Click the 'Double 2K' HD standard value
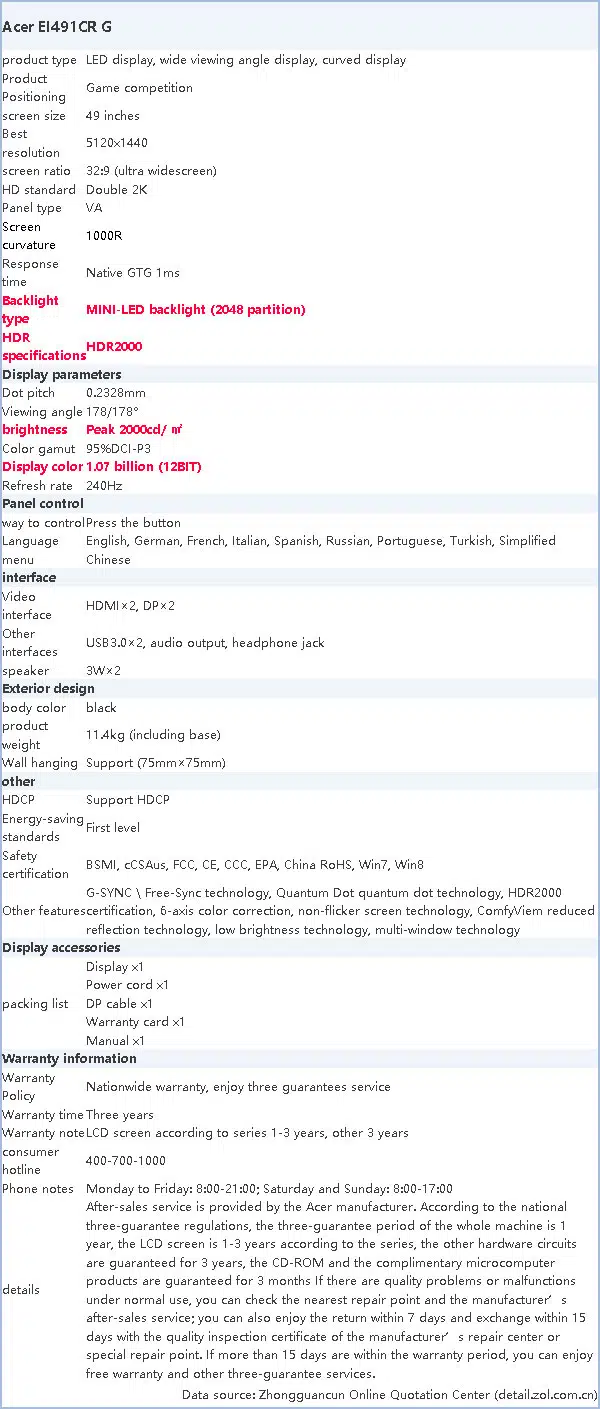Viewport: 600px width, 1409px height. pos(117,190)
